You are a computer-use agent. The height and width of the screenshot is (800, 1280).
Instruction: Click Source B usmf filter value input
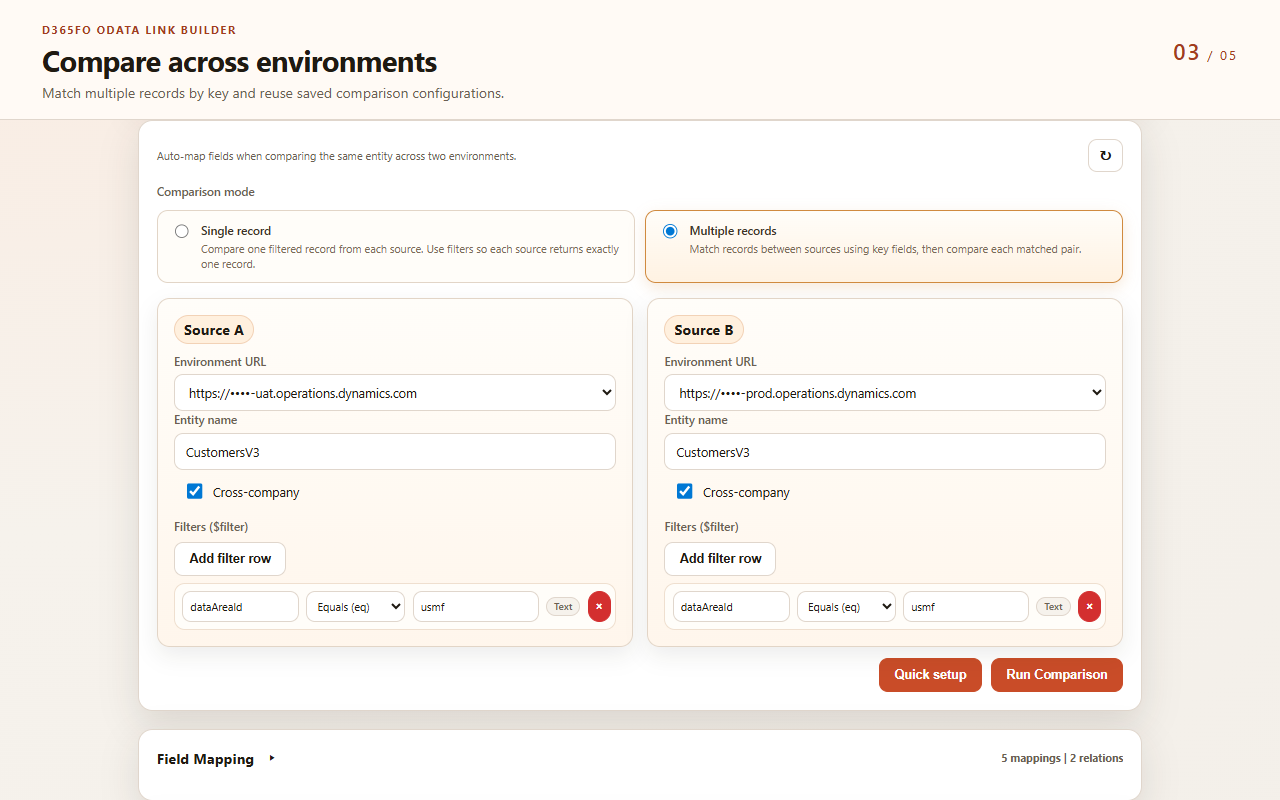pyautogui.click(x=966, y=607)
